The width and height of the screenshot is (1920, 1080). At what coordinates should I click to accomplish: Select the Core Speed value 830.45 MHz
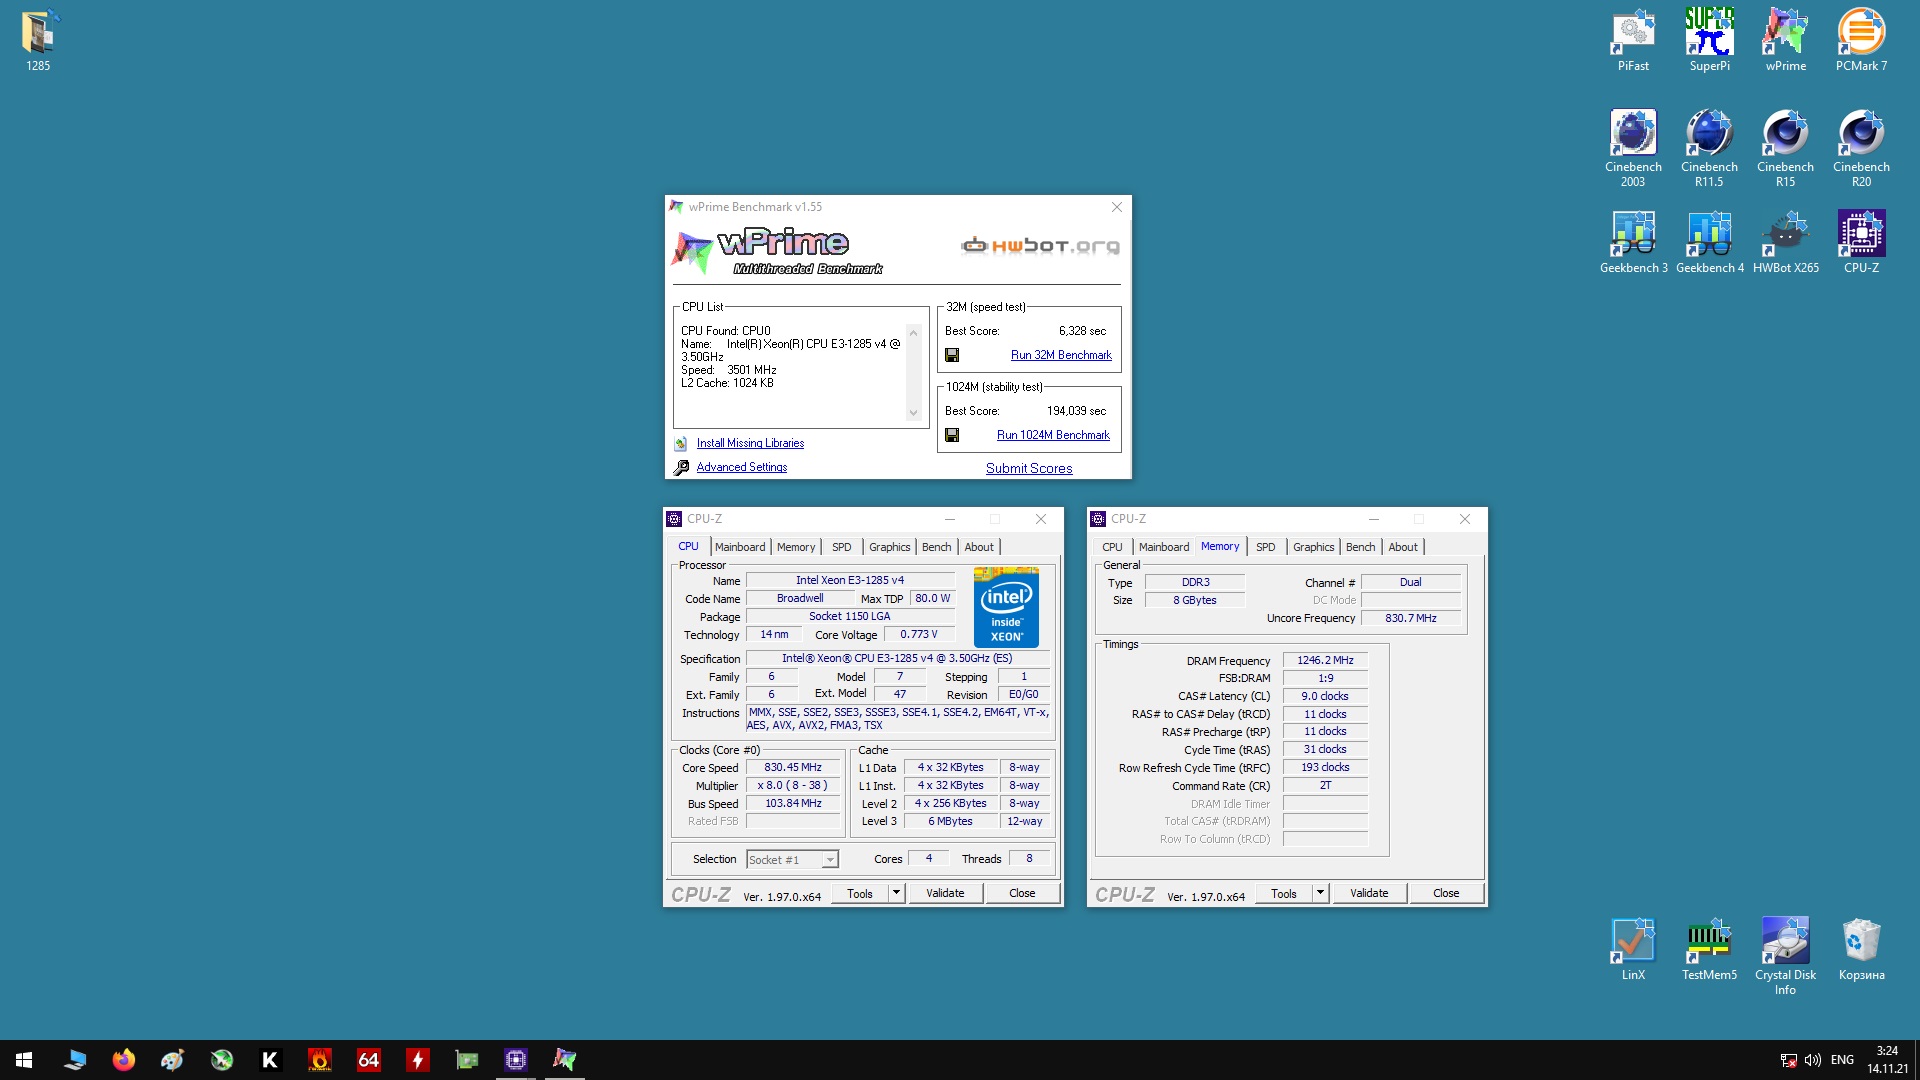click(793, 768)
